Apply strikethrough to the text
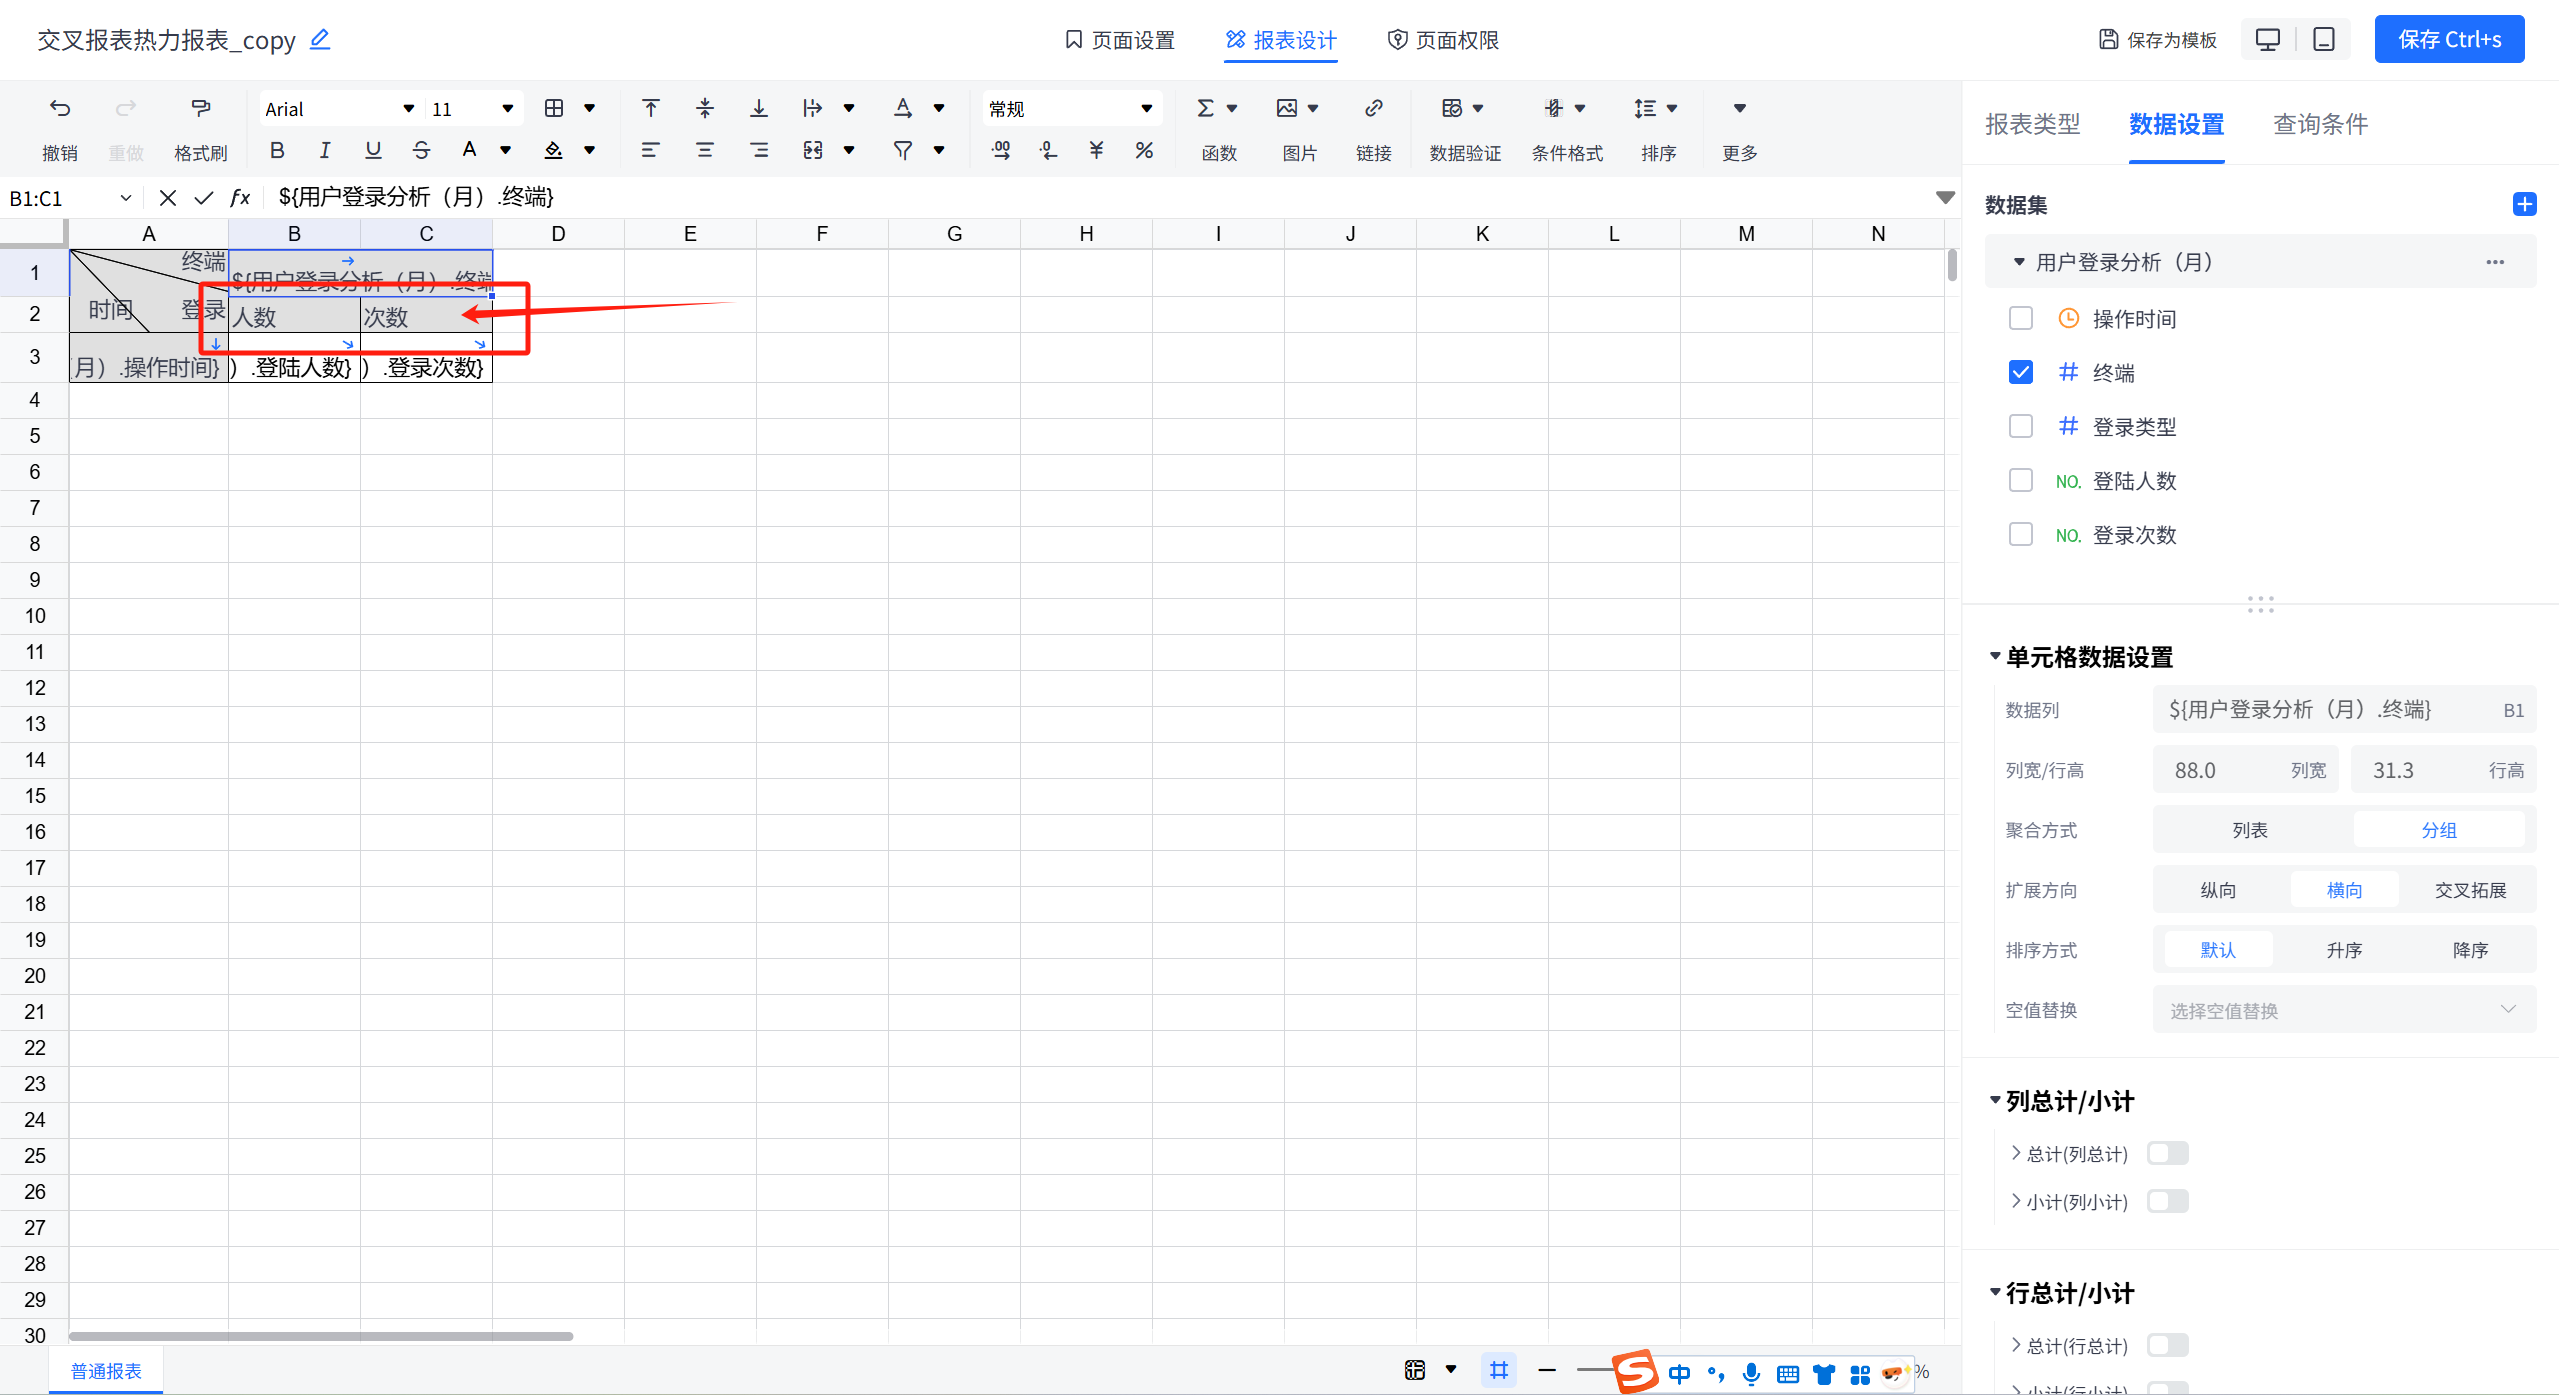 pyautogui.click(x=421, y=150)
